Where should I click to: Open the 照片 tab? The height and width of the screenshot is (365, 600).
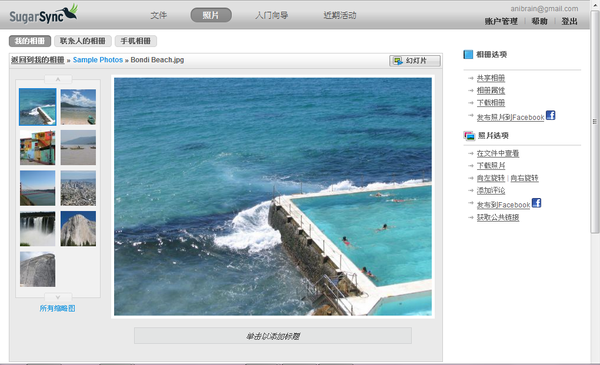click(x=211, y=15)
